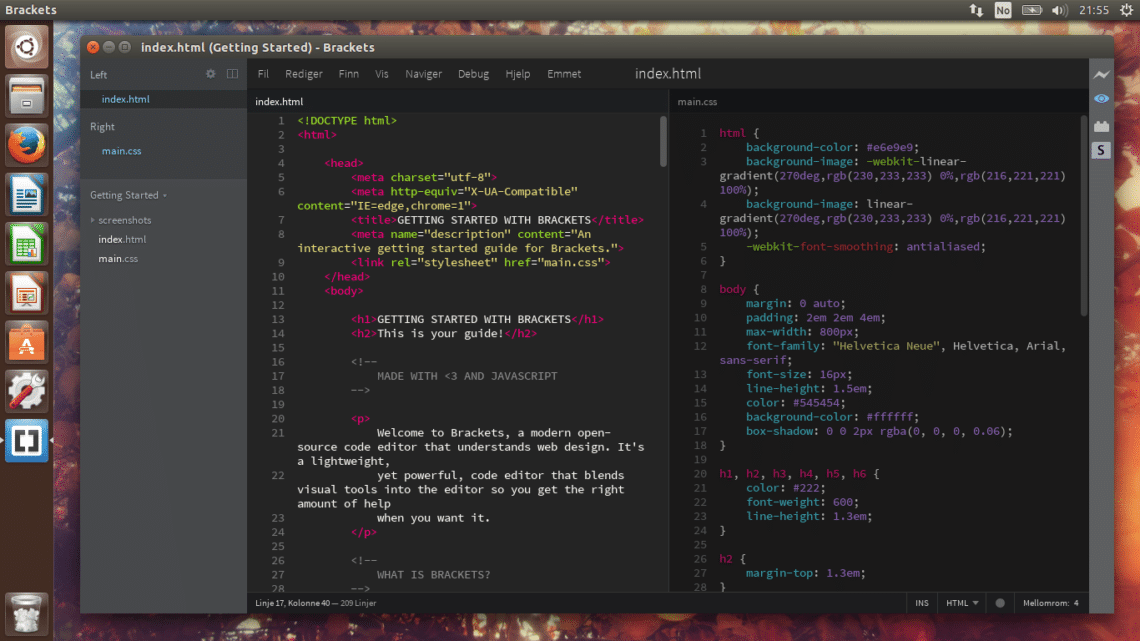
Task: Toggle INS insert mode in status bar
Action: point(922,603)
